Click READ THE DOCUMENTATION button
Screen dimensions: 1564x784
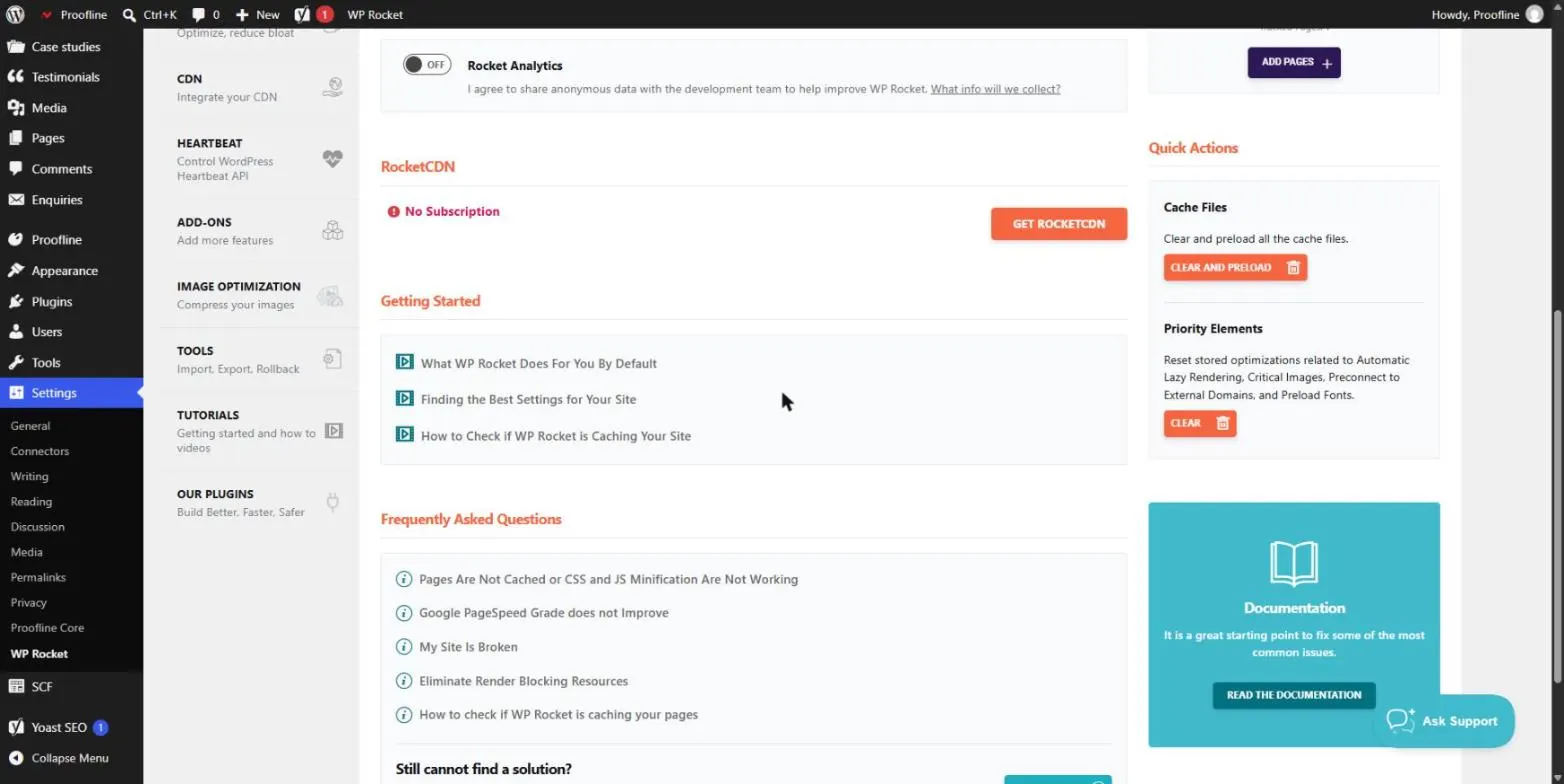[1294, 695]
